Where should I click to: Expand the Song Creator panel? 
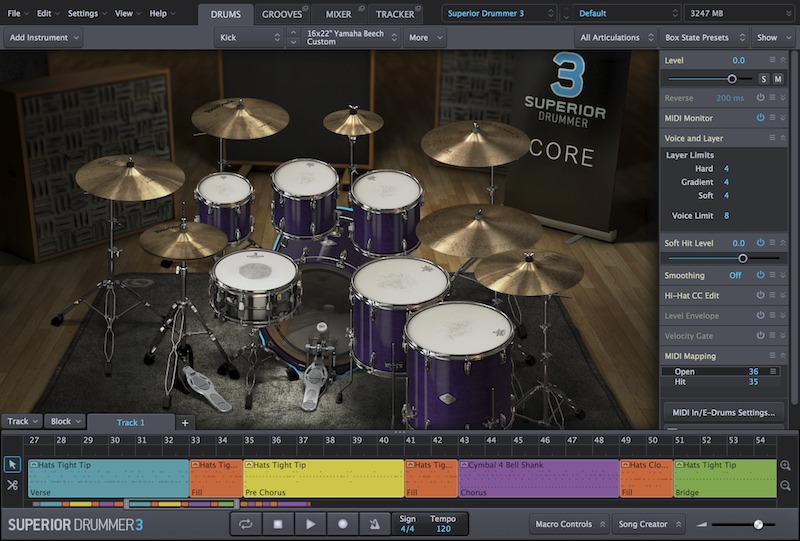[649, 524]
